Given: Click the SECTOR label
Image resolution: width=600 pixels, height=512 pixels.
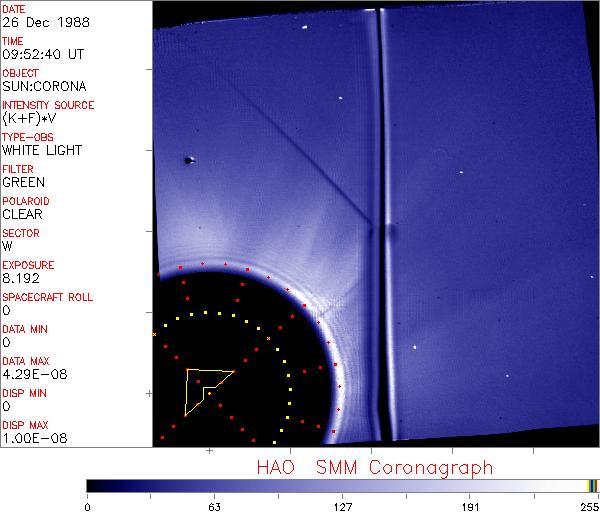Looking at the screenshot, I should (21, 233).
